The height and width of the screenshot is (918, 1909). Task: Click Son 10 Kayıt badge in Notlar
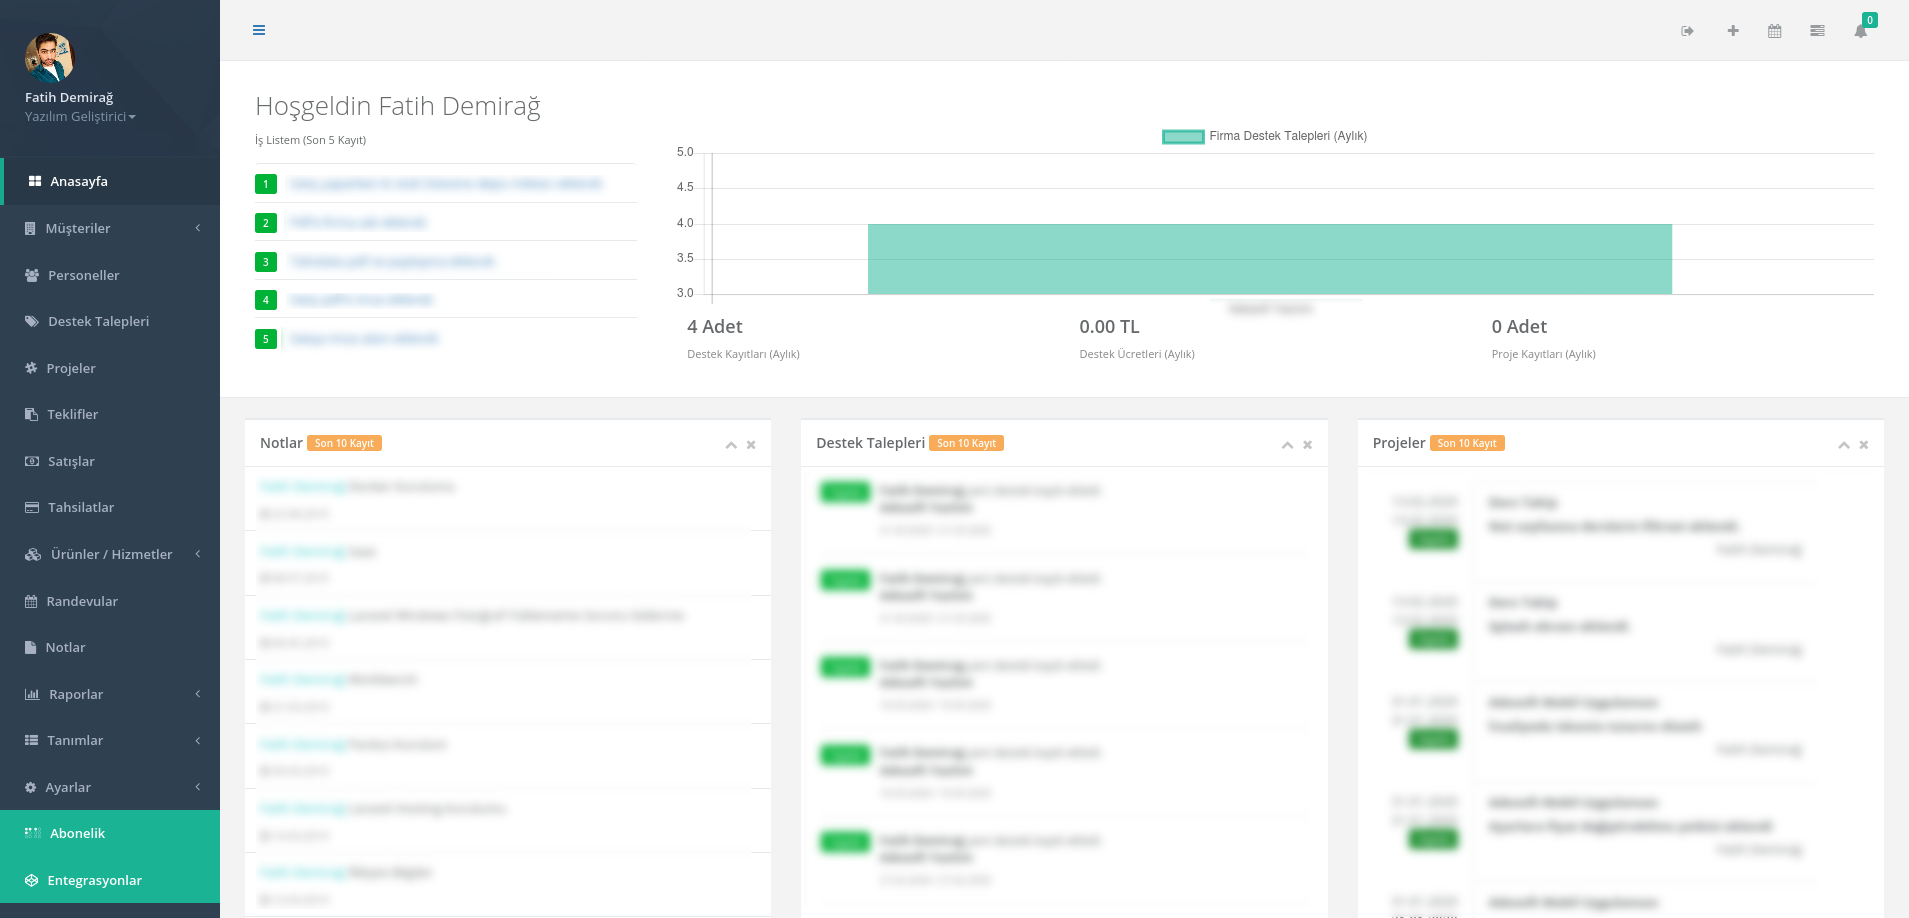pyautogui.click(x=344, y=443)
